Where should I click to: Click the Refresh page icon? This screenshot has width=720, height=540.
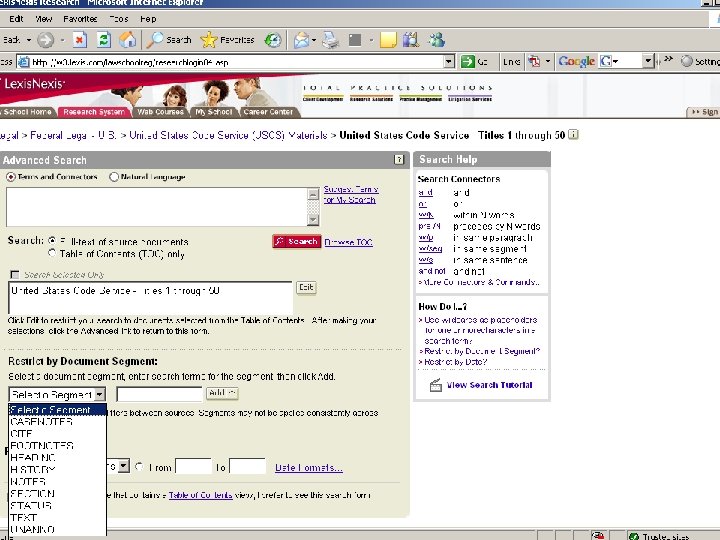click(104, 40)
